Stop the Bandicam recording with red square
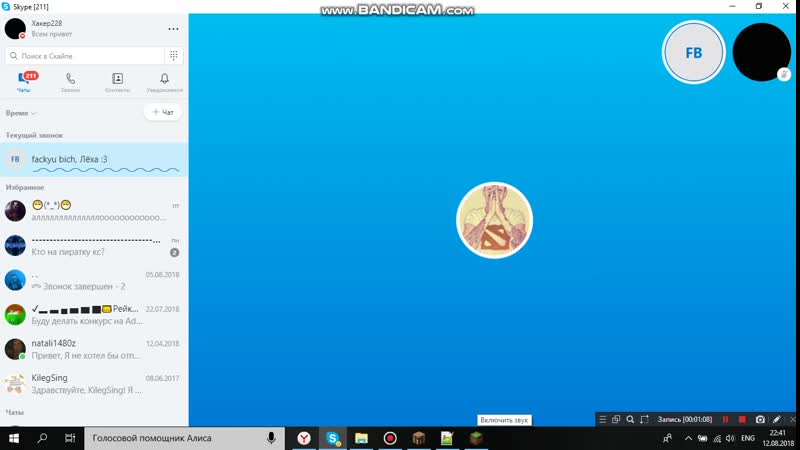The image size is (800, 450). [742, 419]
